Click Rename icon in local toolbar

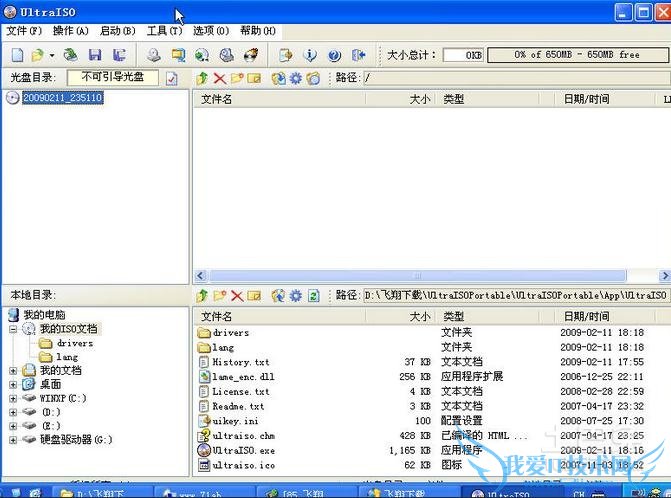pyautogui.click(x=254, y=296)
